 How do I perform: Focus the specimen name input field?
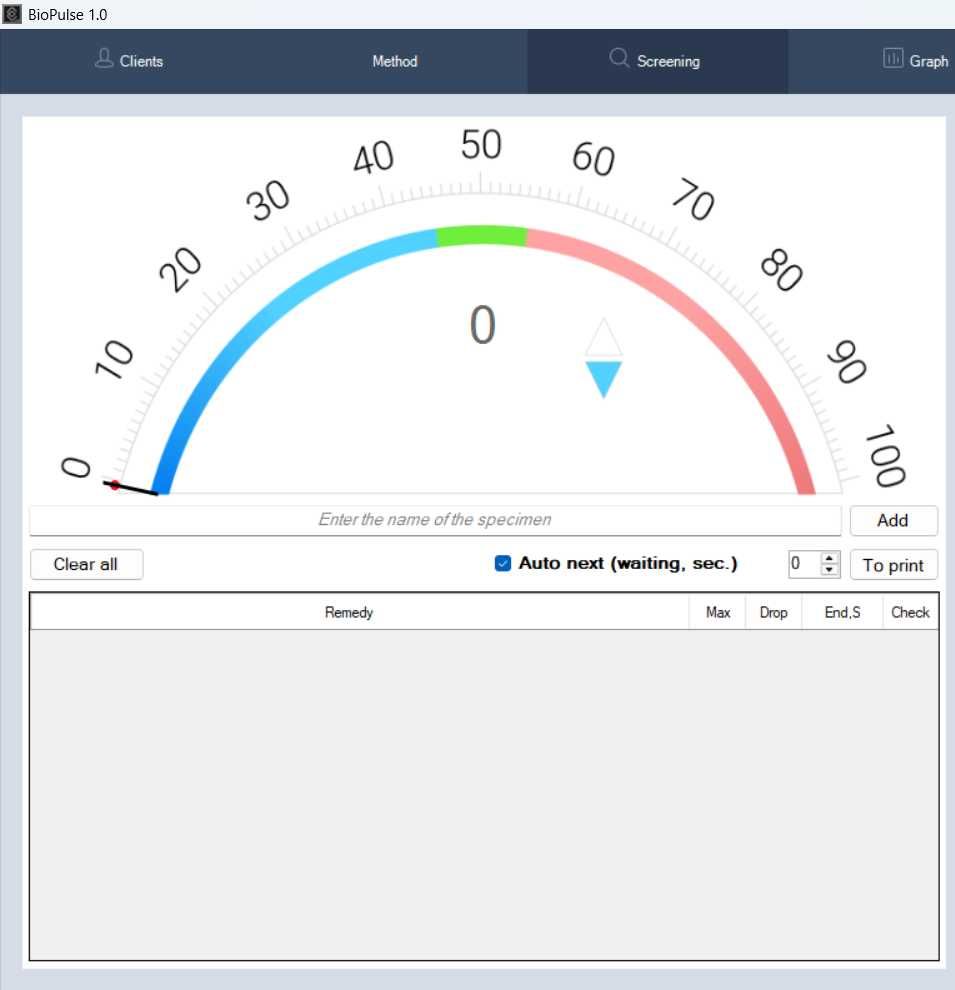[435, 520]
